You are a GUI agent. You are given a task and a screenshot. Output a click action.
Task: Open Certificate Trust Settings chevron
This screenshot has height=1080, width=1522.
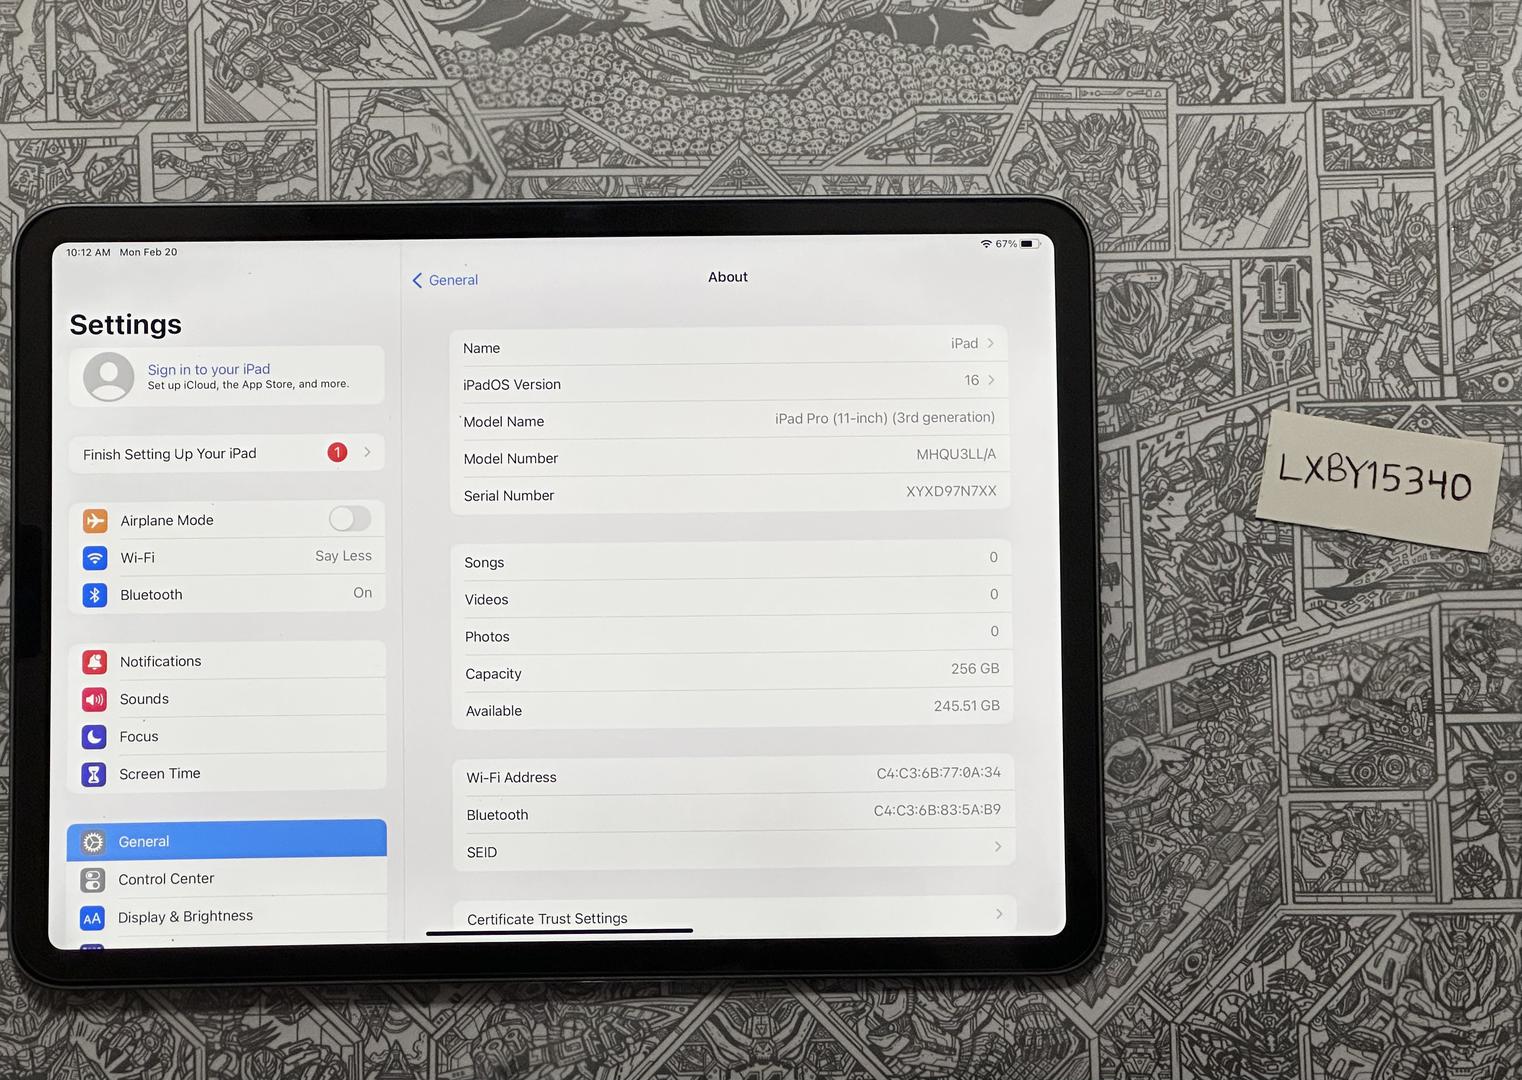click(x=999, y=914)
